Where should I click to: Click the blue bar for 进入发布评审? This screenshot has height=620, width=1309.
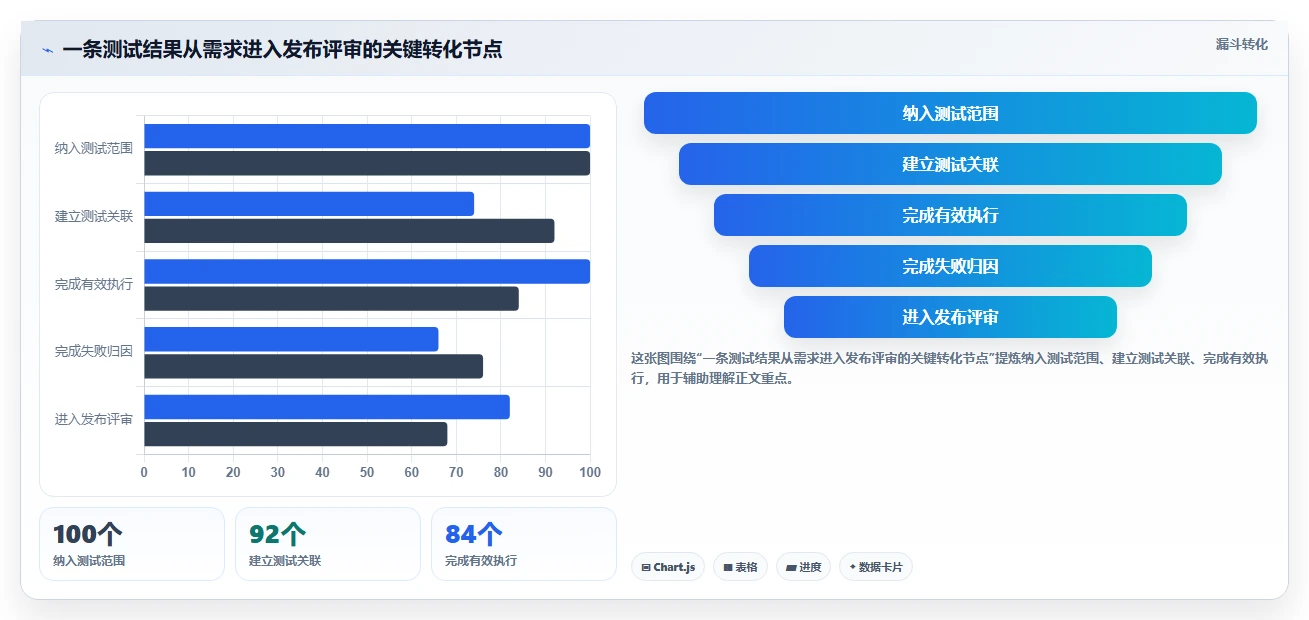(x=327, y=407)
